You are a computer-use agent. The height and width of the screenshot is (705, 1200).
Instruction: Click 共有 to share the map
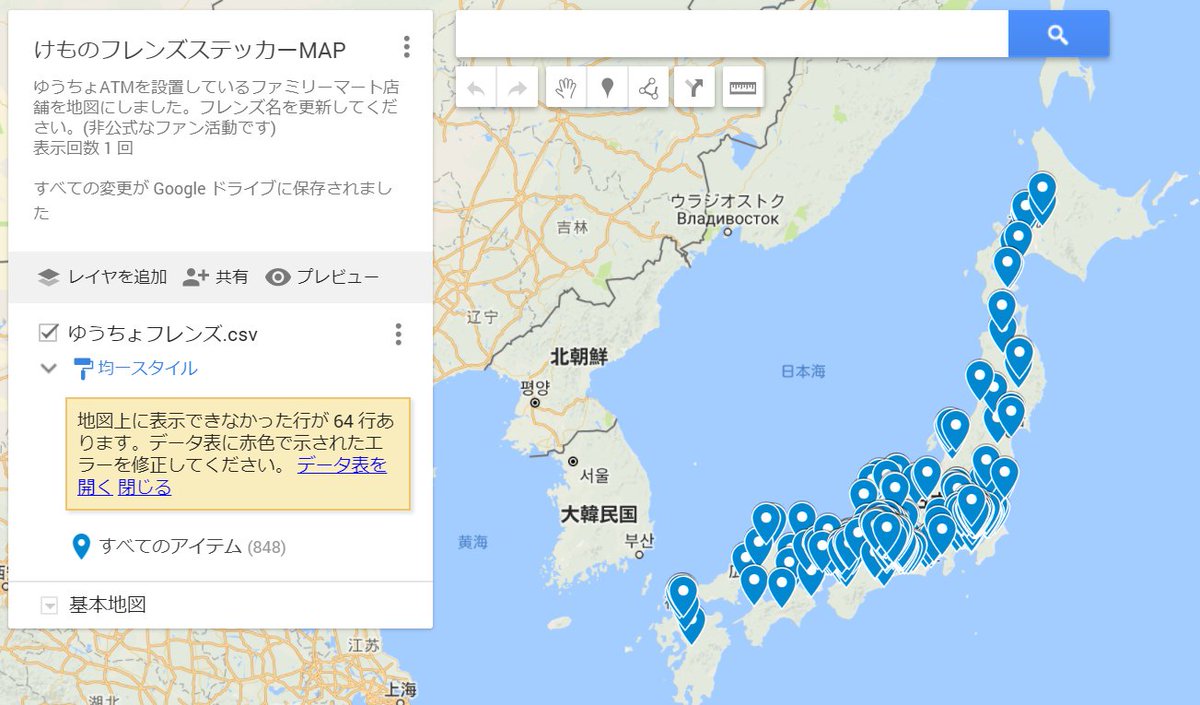[x=216, y=277]
